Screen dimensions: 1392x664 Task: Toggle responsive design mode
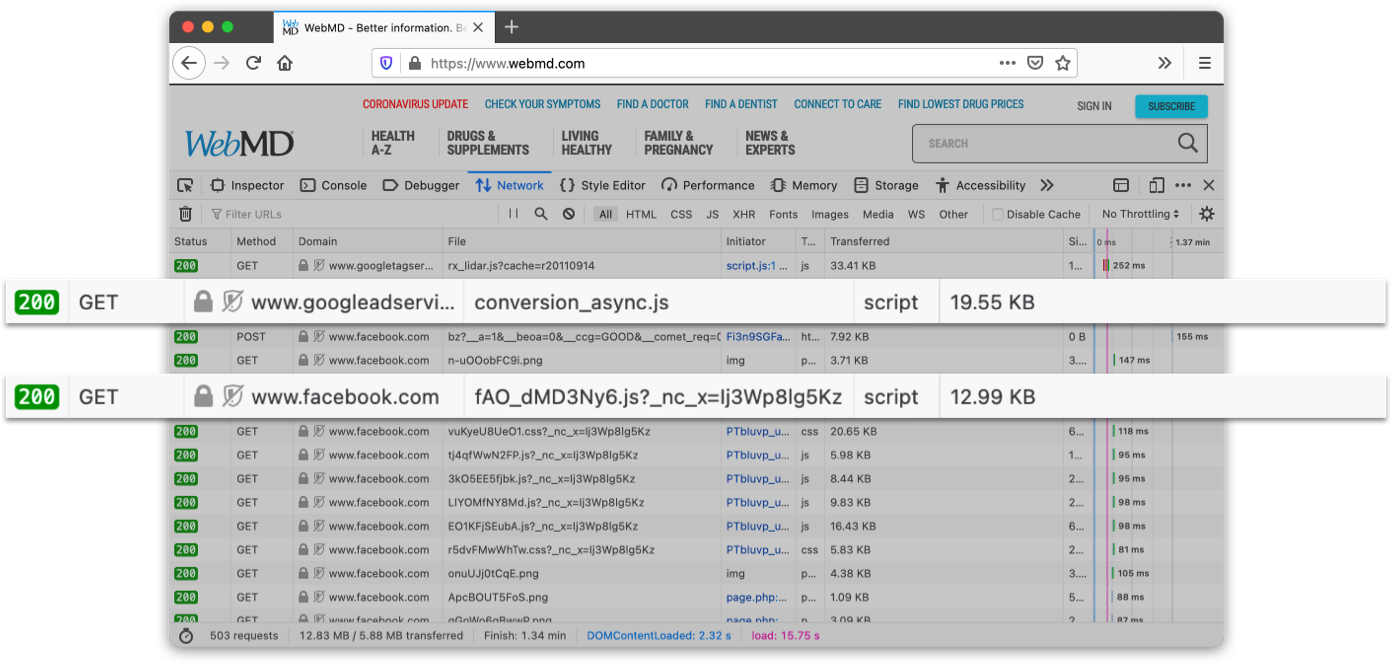pyautogui.click(x=1156, y=185)
